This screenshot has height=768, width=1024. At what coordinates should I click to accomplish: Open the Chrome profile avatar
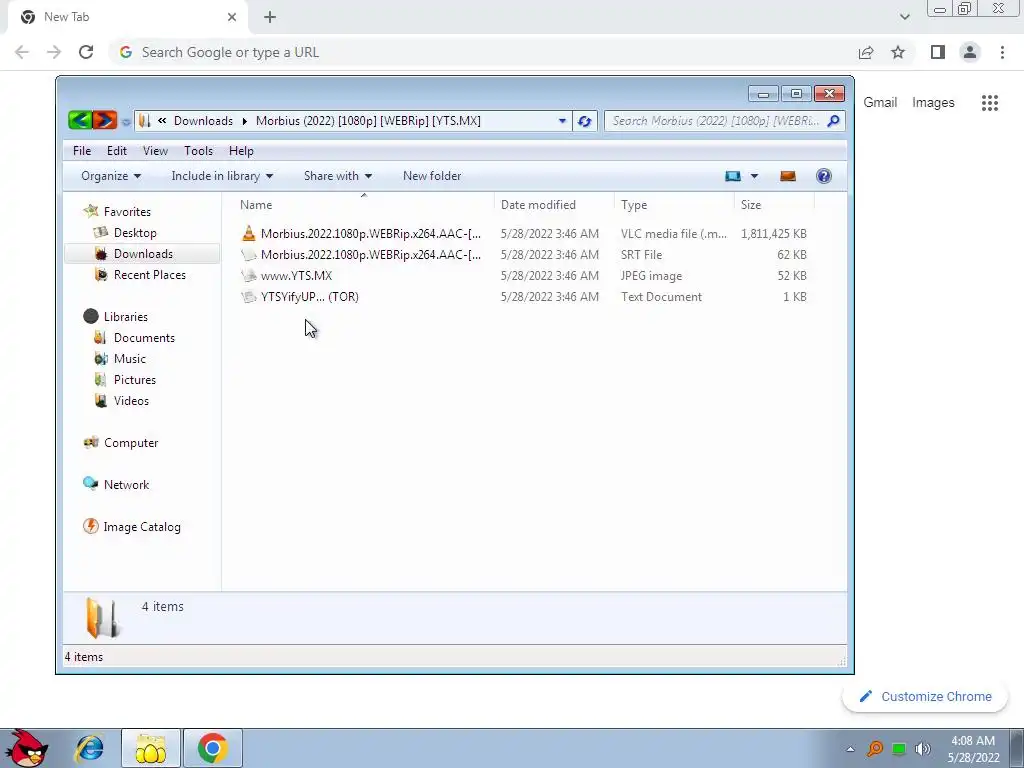pos(970,52)
